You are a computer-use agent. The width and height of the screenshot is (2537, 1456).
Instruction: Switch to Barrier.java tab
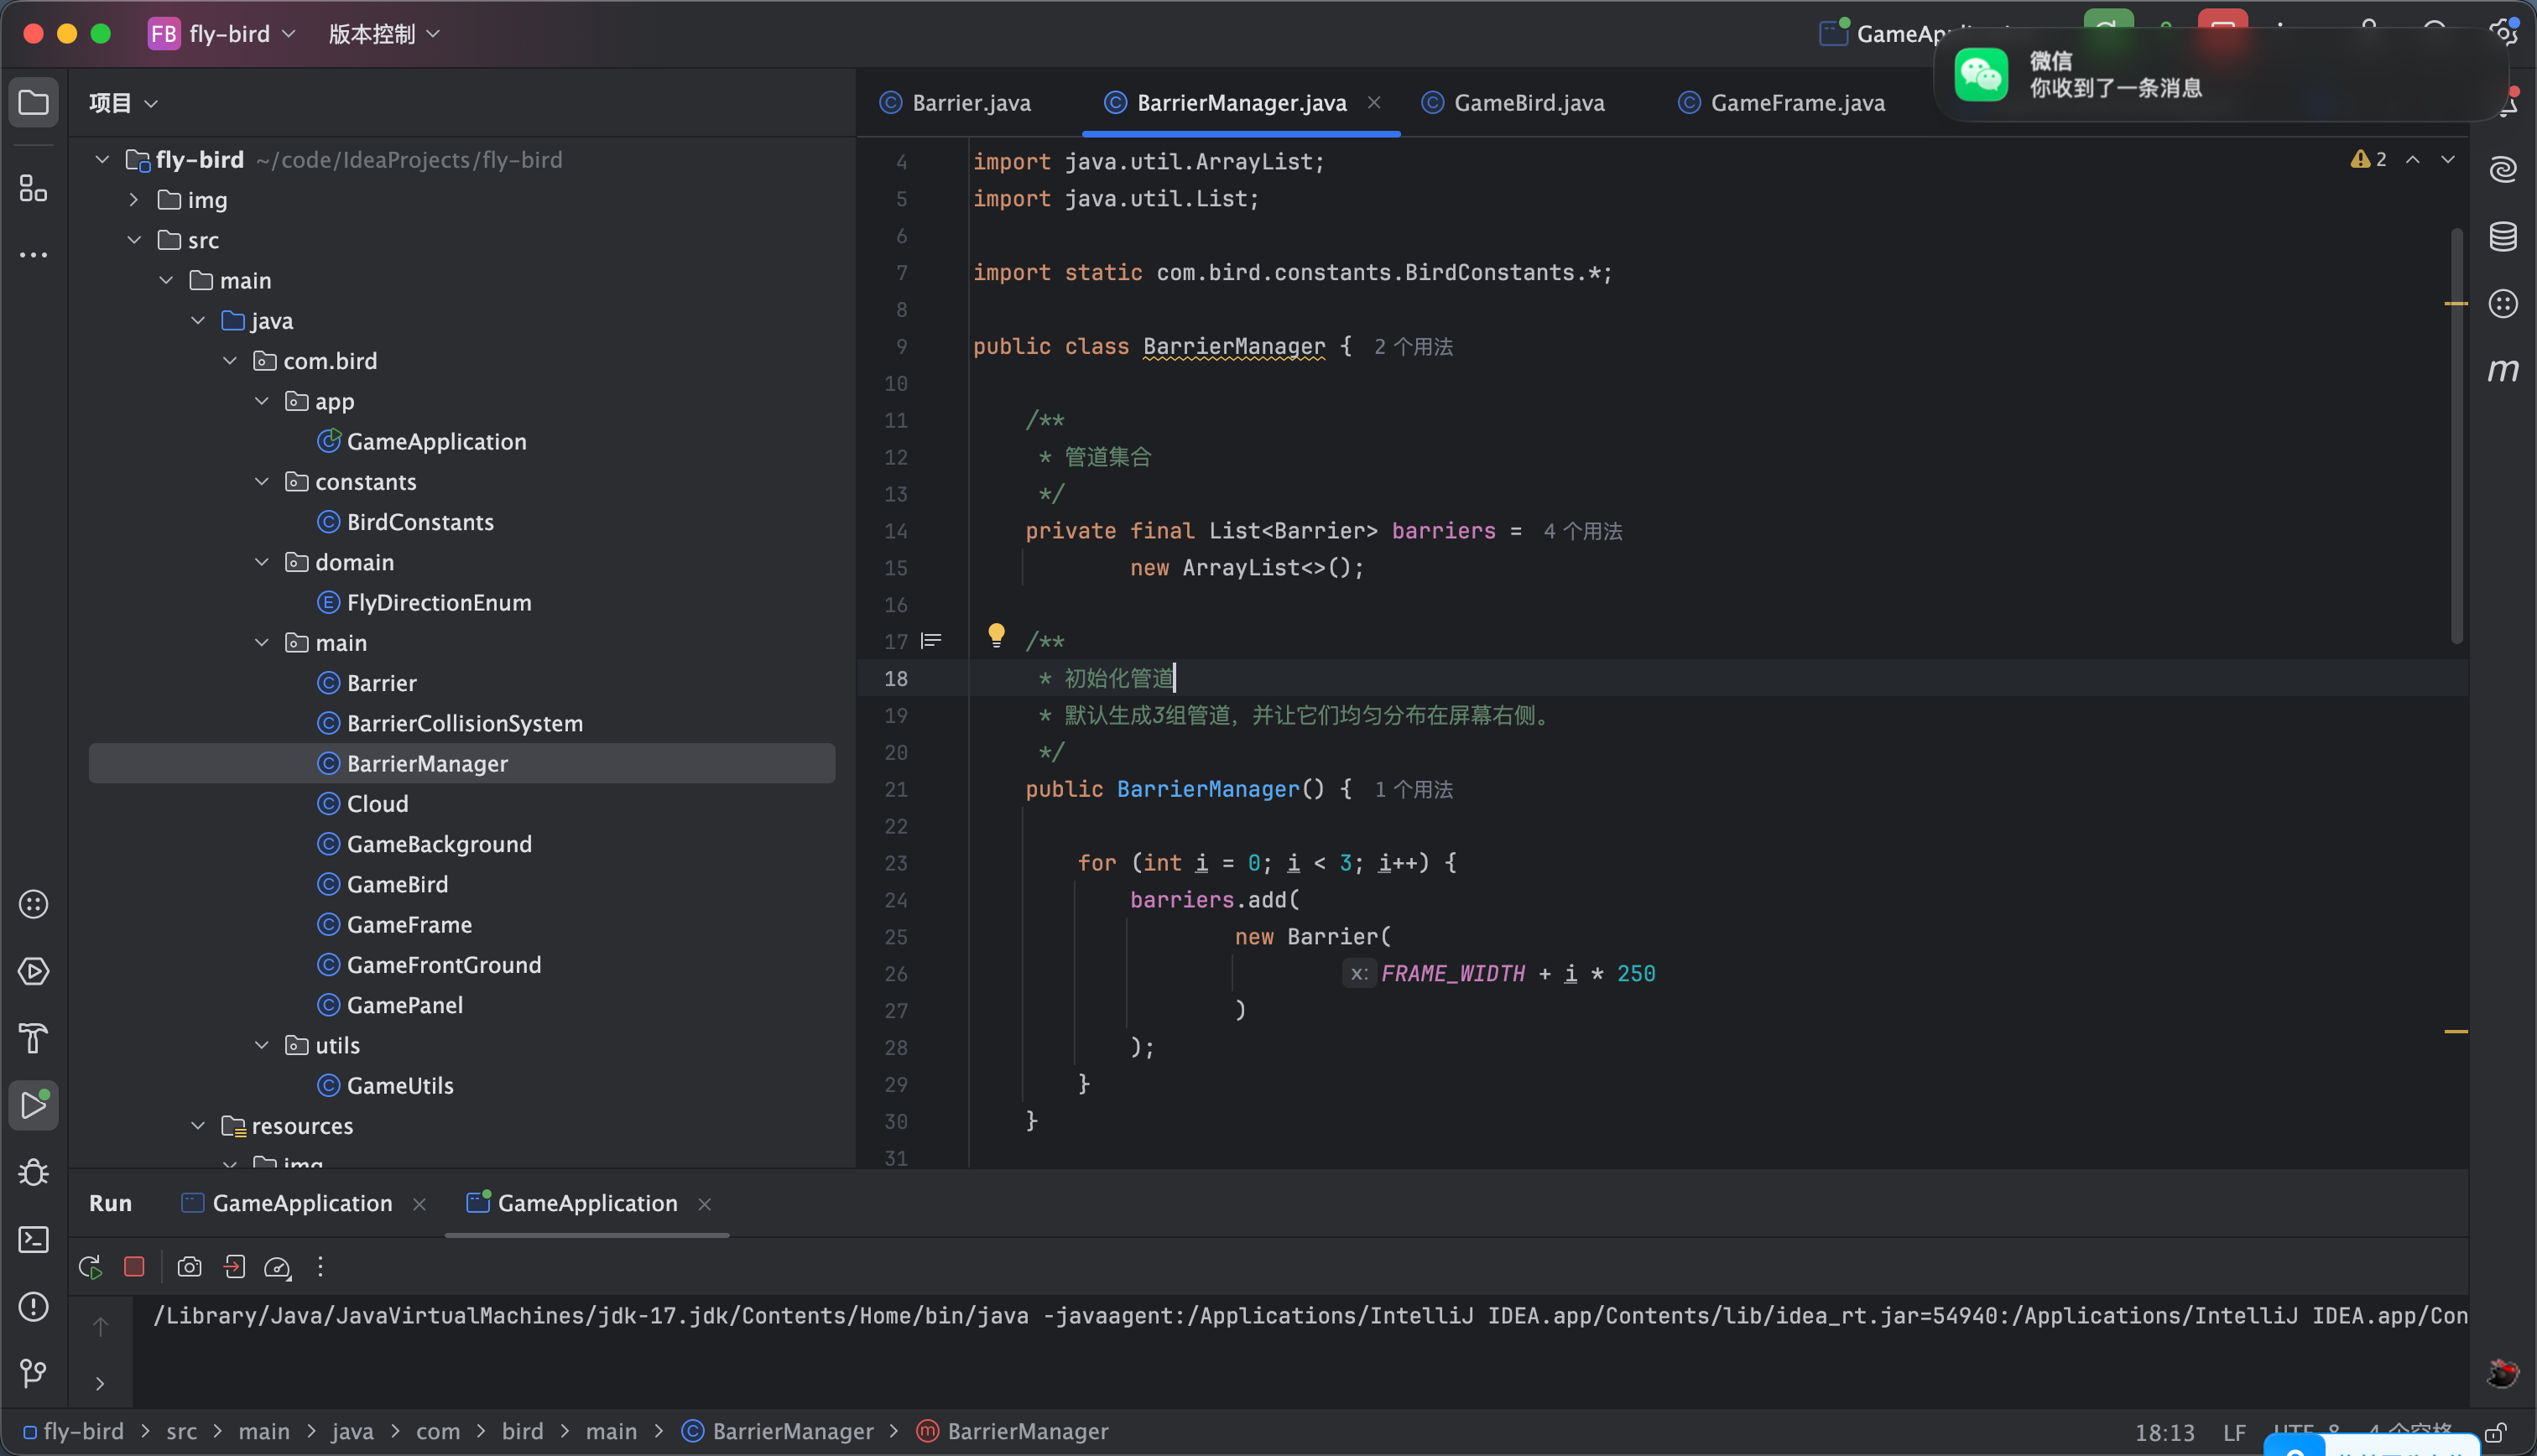[955, 103]
